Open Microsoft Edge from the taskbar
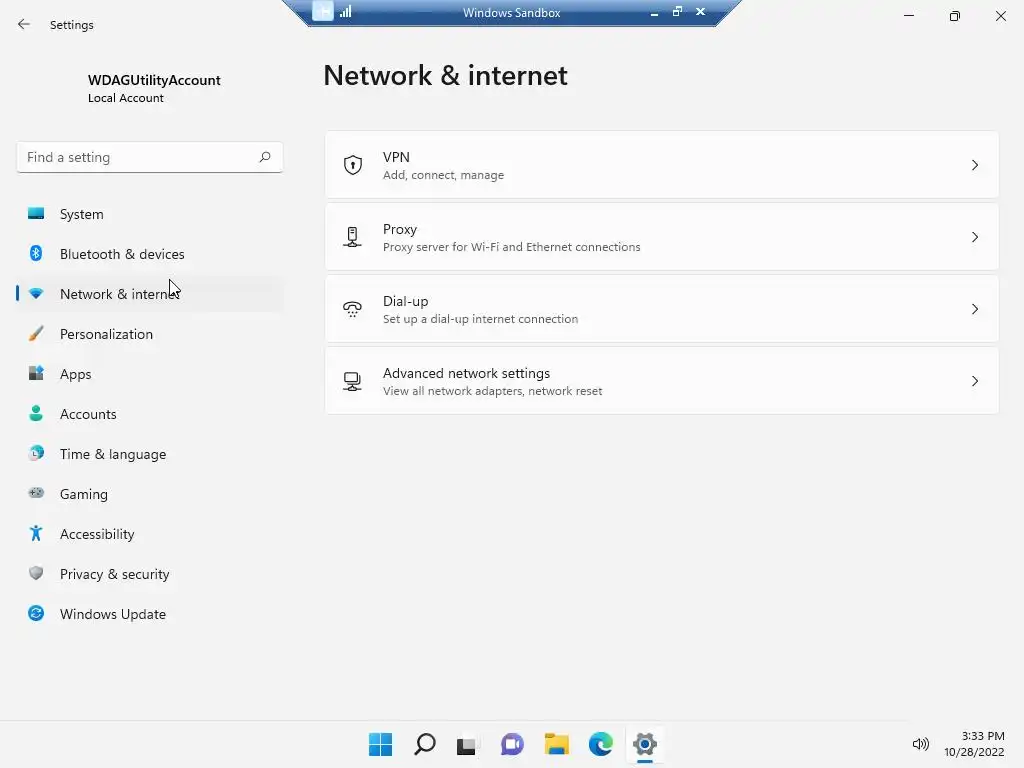 point(600,744)
